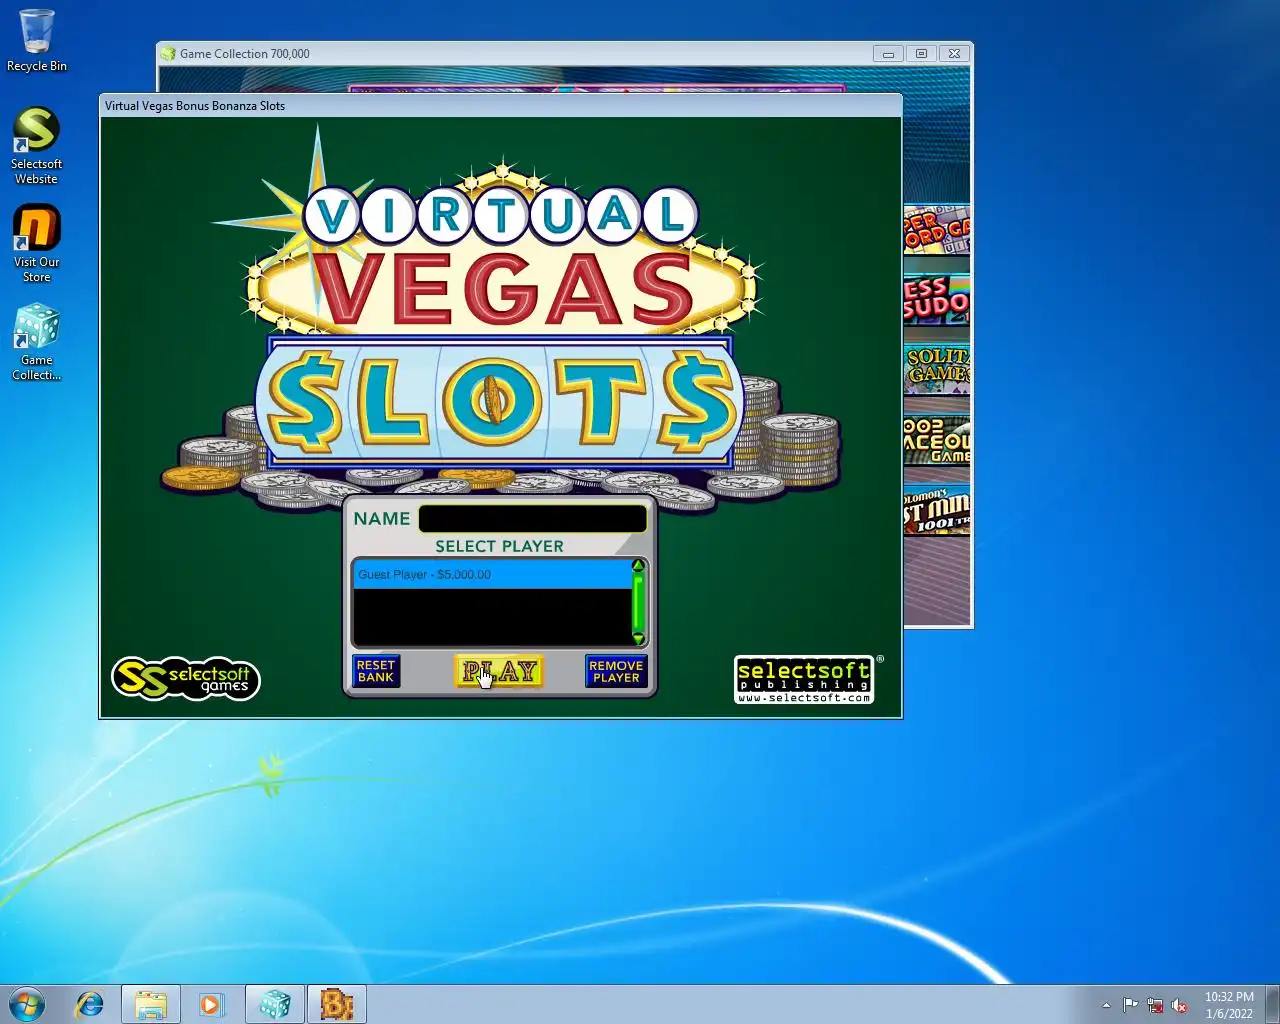The height and width of the screenshot is (1024, 1280).
Task: Switch to Game Collection dice taskbar item
Action: (275, 1004)
